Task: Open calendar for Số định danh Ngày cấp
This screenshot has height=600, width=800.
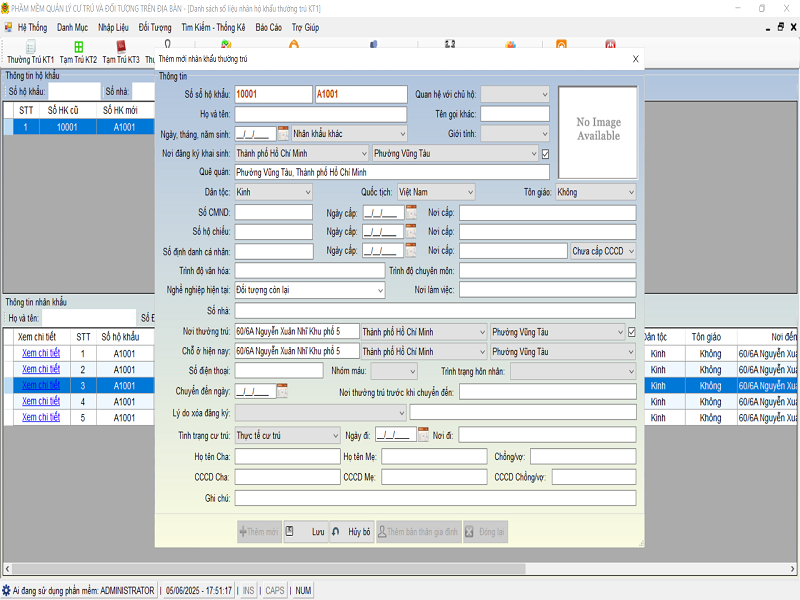Action: coord(411,251)
